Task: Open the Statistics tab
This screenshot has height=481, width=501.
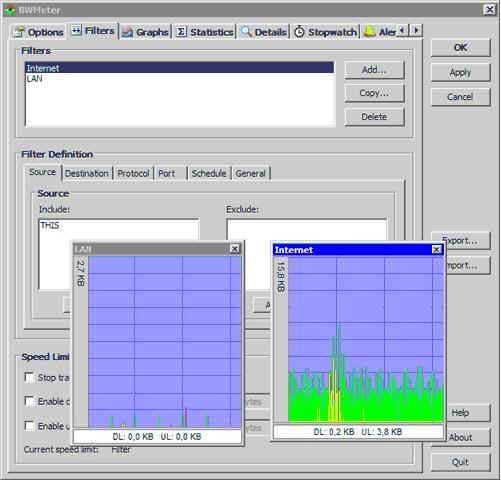Action: (x=204, y=32)
